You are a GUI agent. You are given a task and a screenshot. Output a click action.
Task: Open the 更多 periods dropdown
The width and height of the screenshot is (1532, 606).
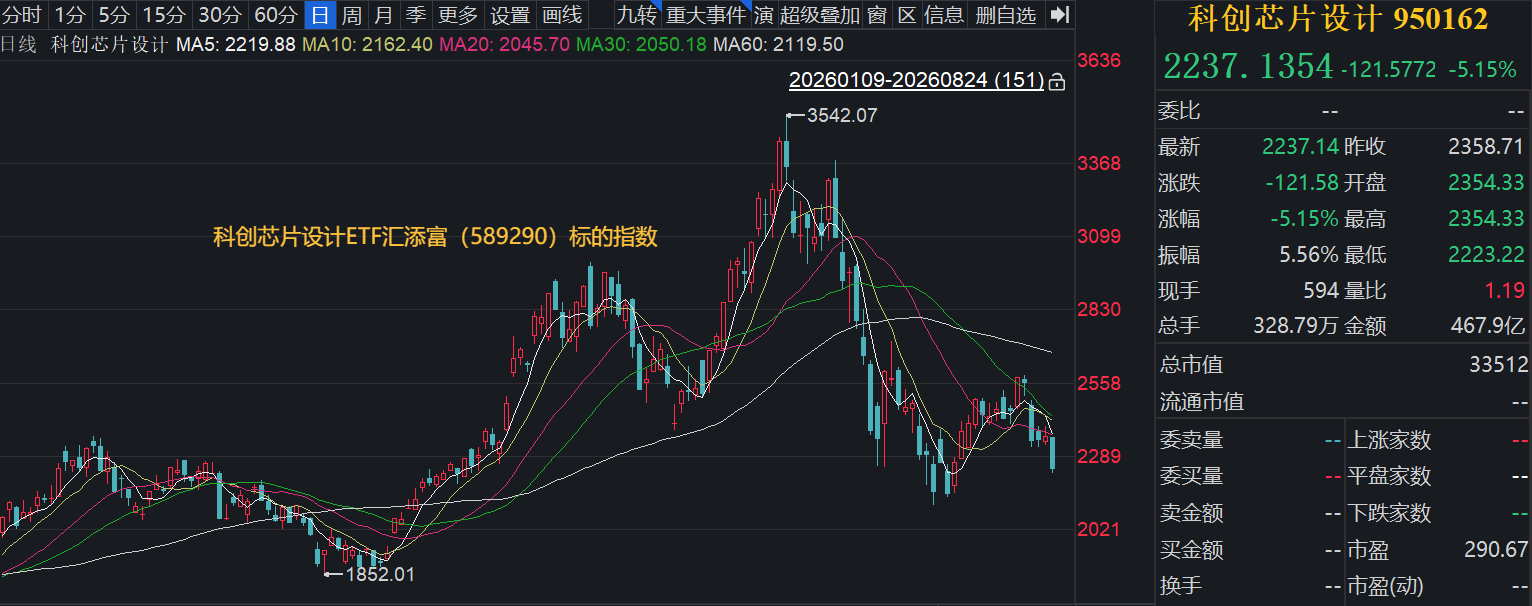click(458, 15)
